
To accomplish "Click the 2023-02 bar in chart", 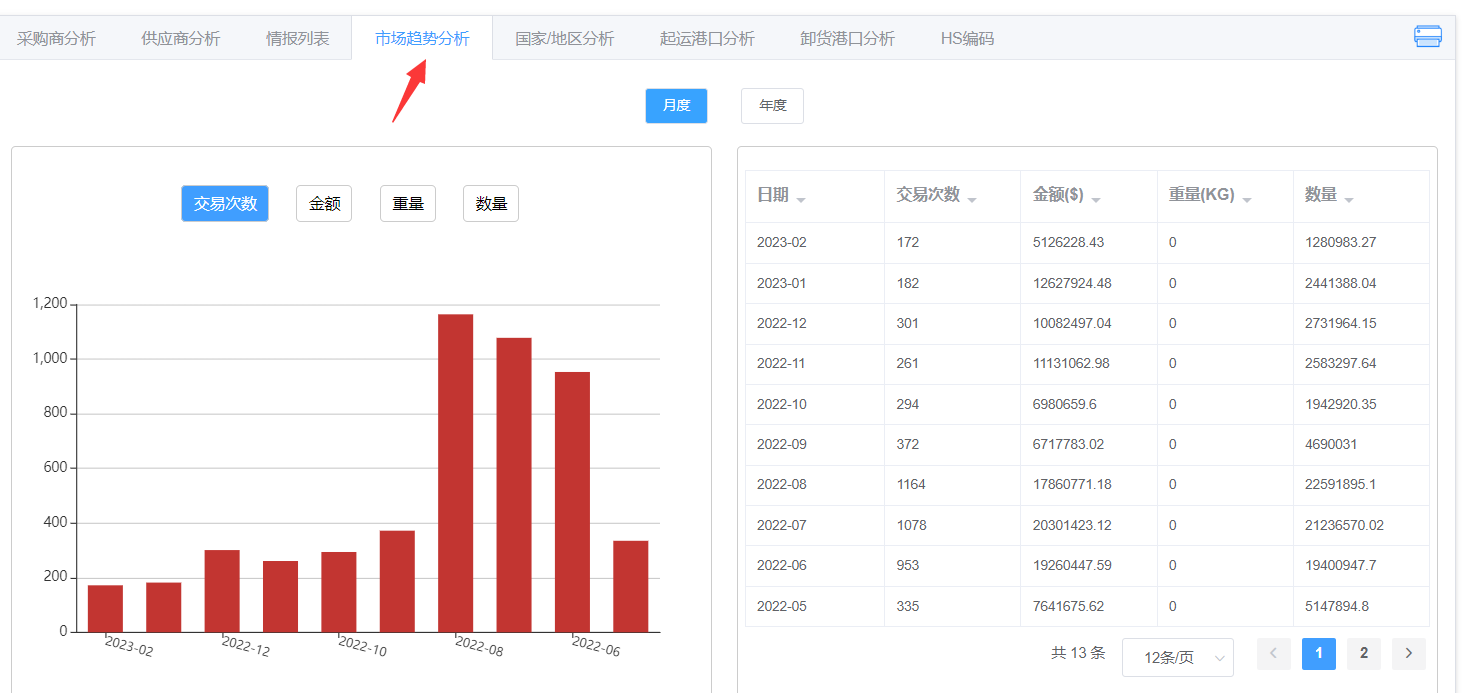I will pos(105,608).
